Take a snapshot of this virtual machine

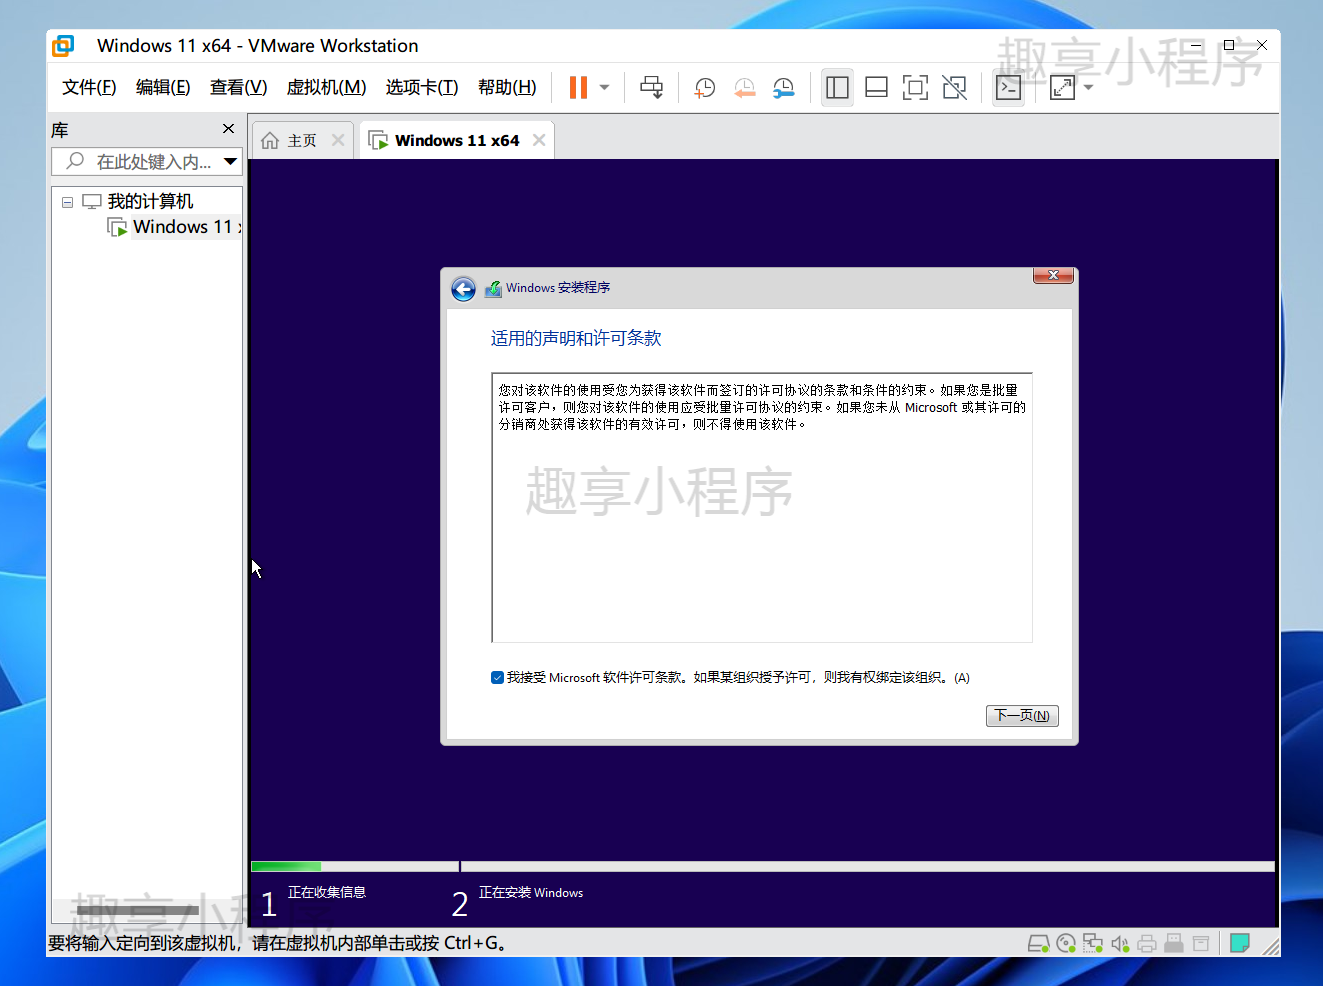(x=705, y=88)
